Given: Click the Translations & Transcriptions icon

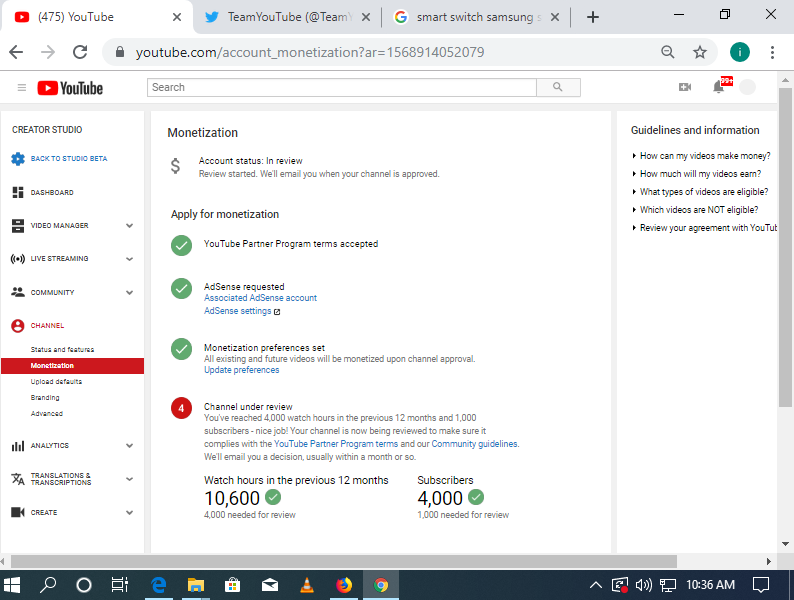Looking at the screenshot, I should tap(18, 479).
